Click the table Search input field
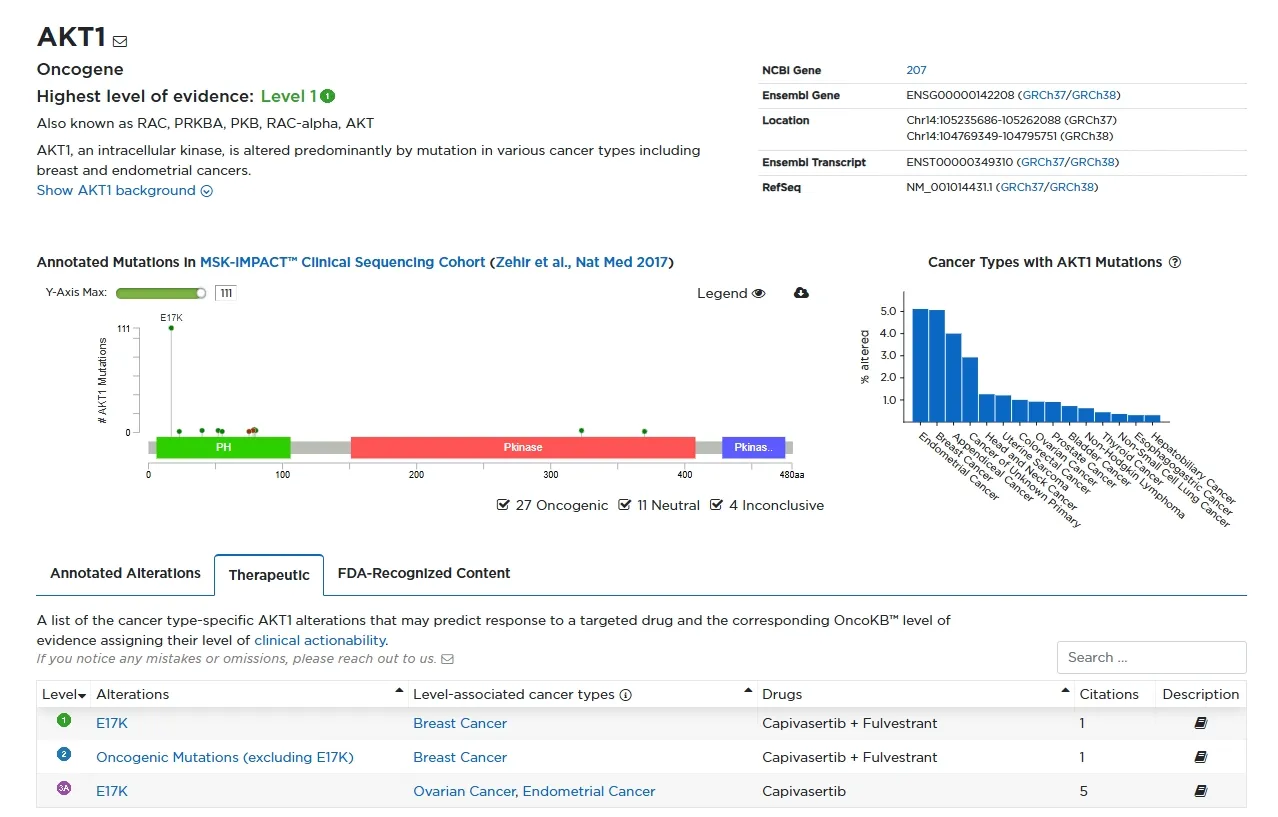This screenshot has width=1278, height=817. [1151, 657]
